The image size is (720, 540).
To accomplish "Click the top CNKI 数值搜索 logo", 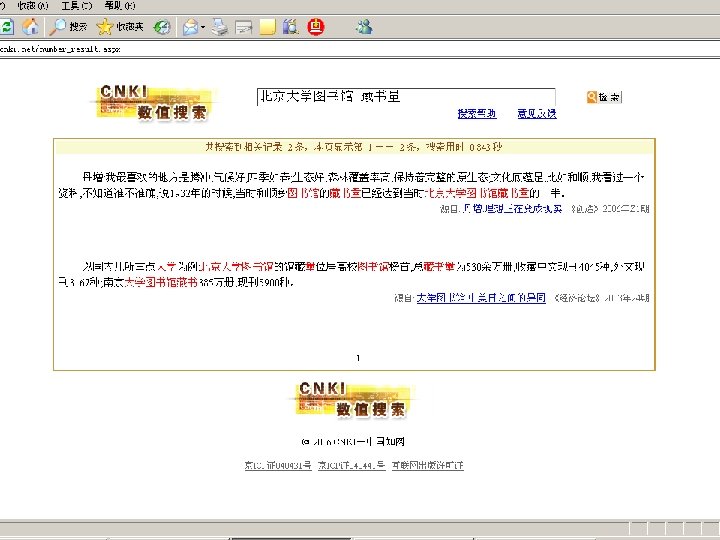I will (x=155, y=103).
